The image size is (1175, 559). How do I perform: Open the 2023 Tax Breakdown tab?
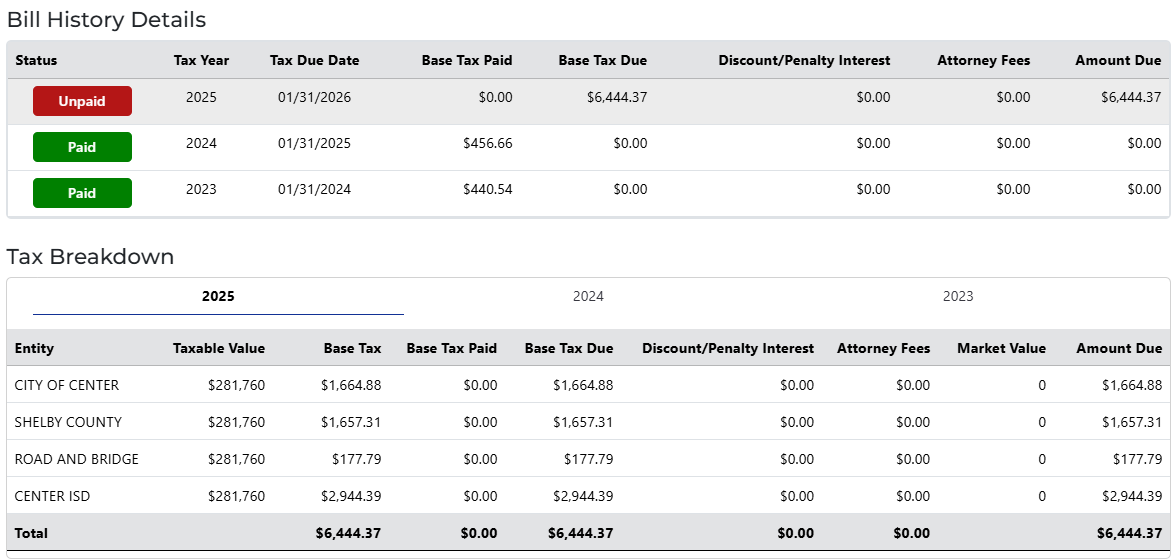click(x=958, y=296)
